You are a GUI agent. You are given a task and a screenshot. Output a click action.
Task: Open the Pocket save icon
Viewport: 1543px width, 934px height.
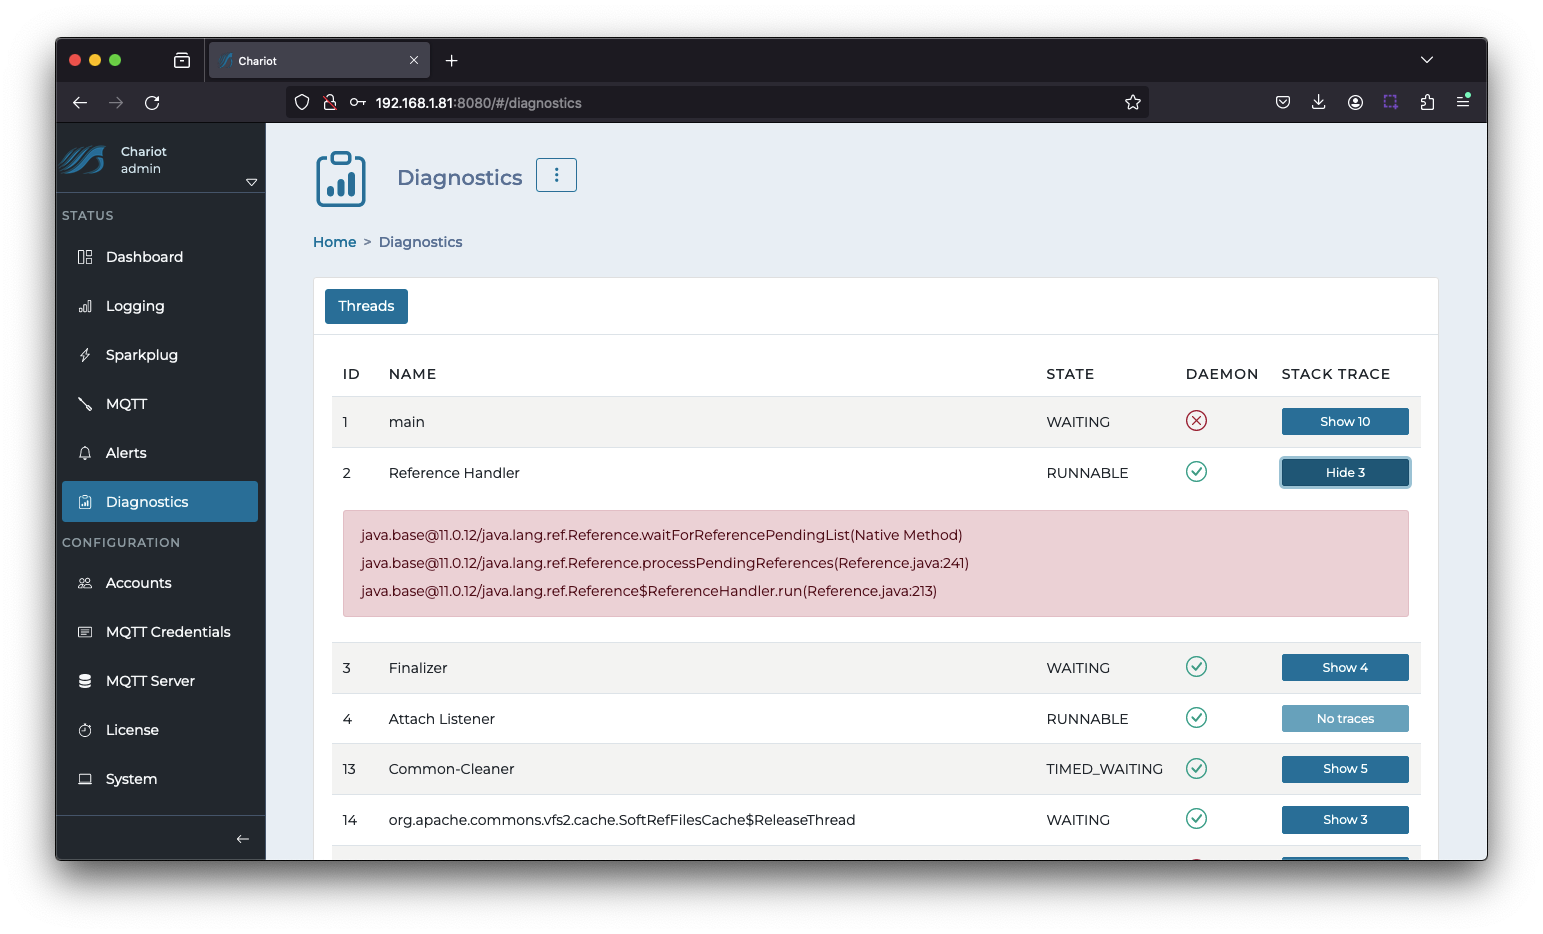1283,102
